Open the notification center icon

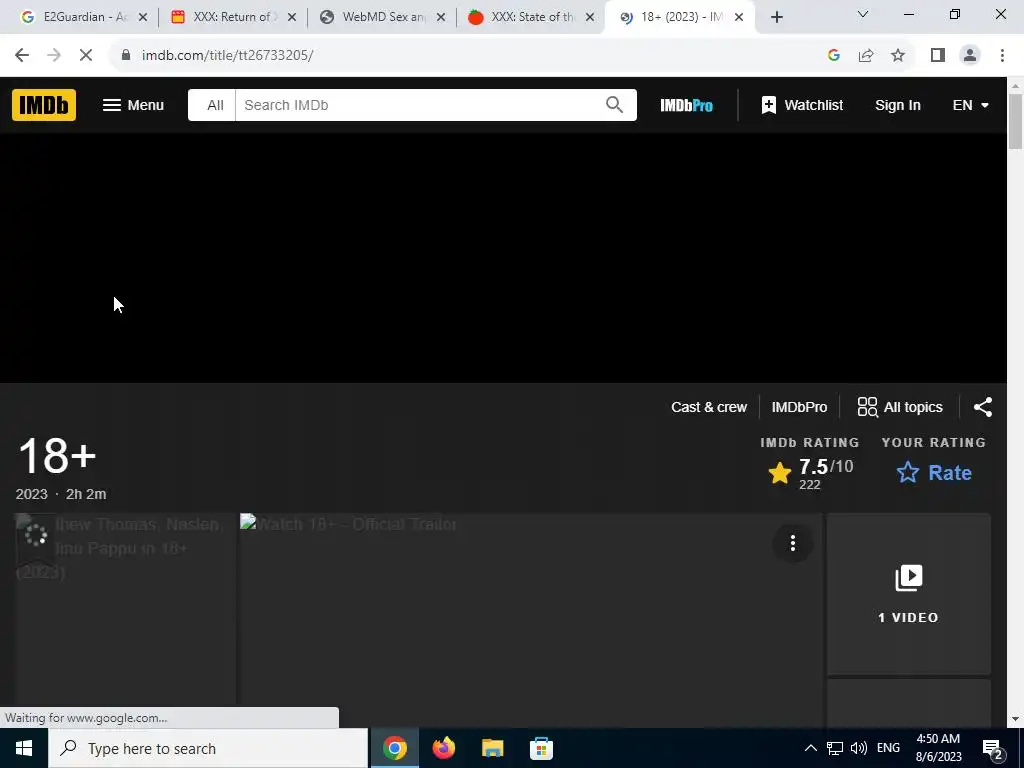tap(993, 748)
